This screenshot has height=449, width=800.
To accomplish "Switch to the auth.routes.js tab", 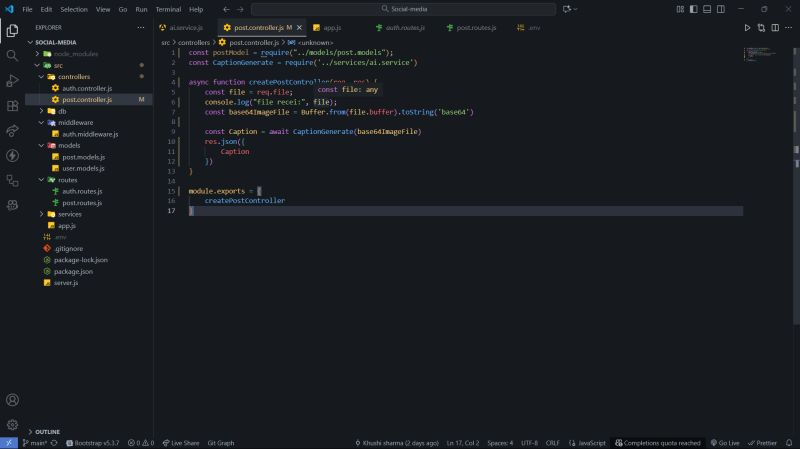I will click(405, 28).
